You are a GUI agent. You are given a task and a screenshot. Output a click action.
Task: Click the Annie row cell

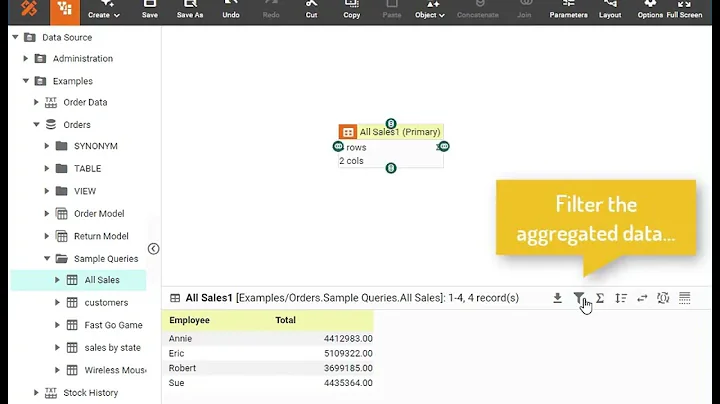tap(180, 338)
